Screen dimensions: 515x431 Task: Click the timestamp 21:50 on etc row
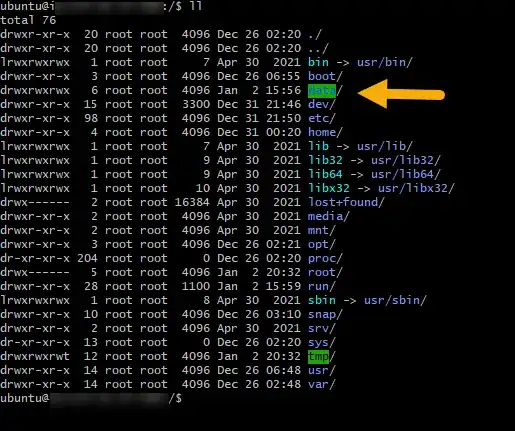[283, 118]
